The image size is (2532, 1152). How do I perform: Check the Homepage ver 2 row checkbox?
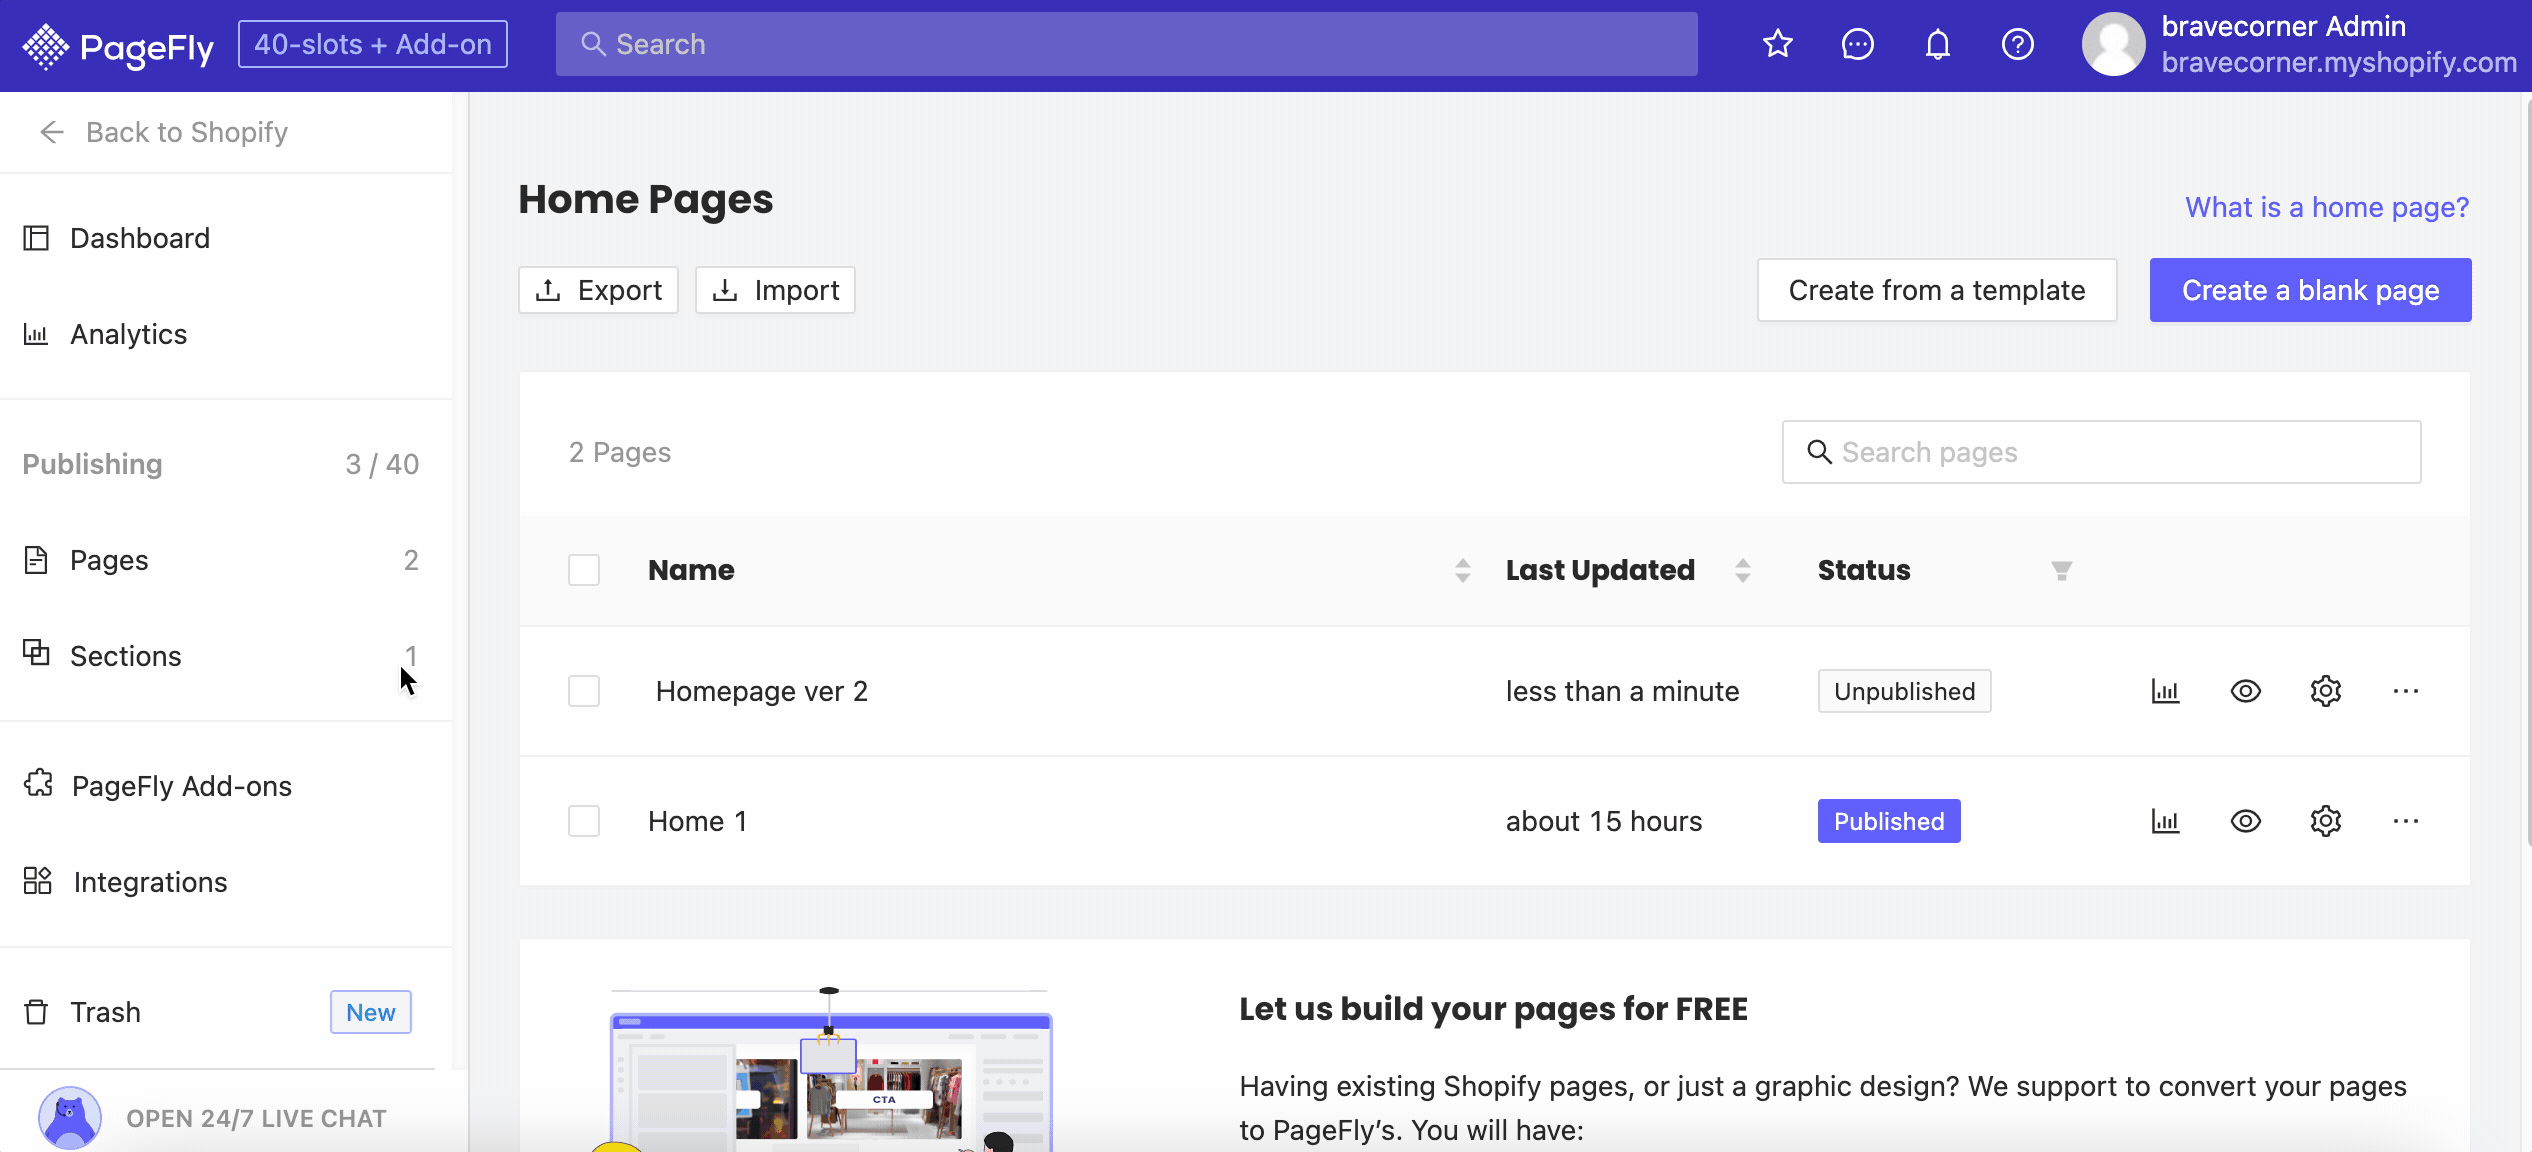click(584, 691)
